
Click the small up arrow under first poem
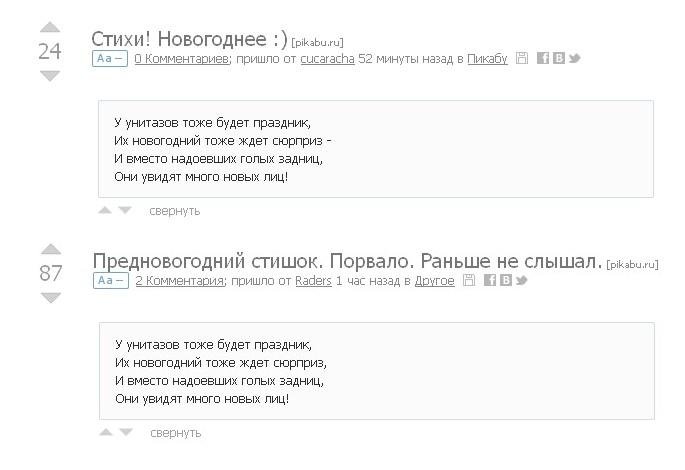105,210
